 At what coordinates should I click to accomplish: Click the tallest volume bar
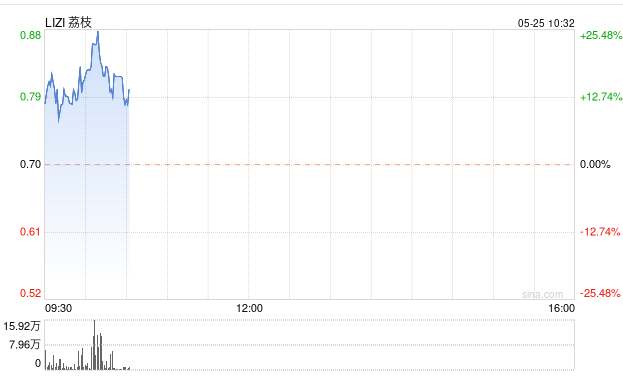pyautogui.click(x=95, y=345)
